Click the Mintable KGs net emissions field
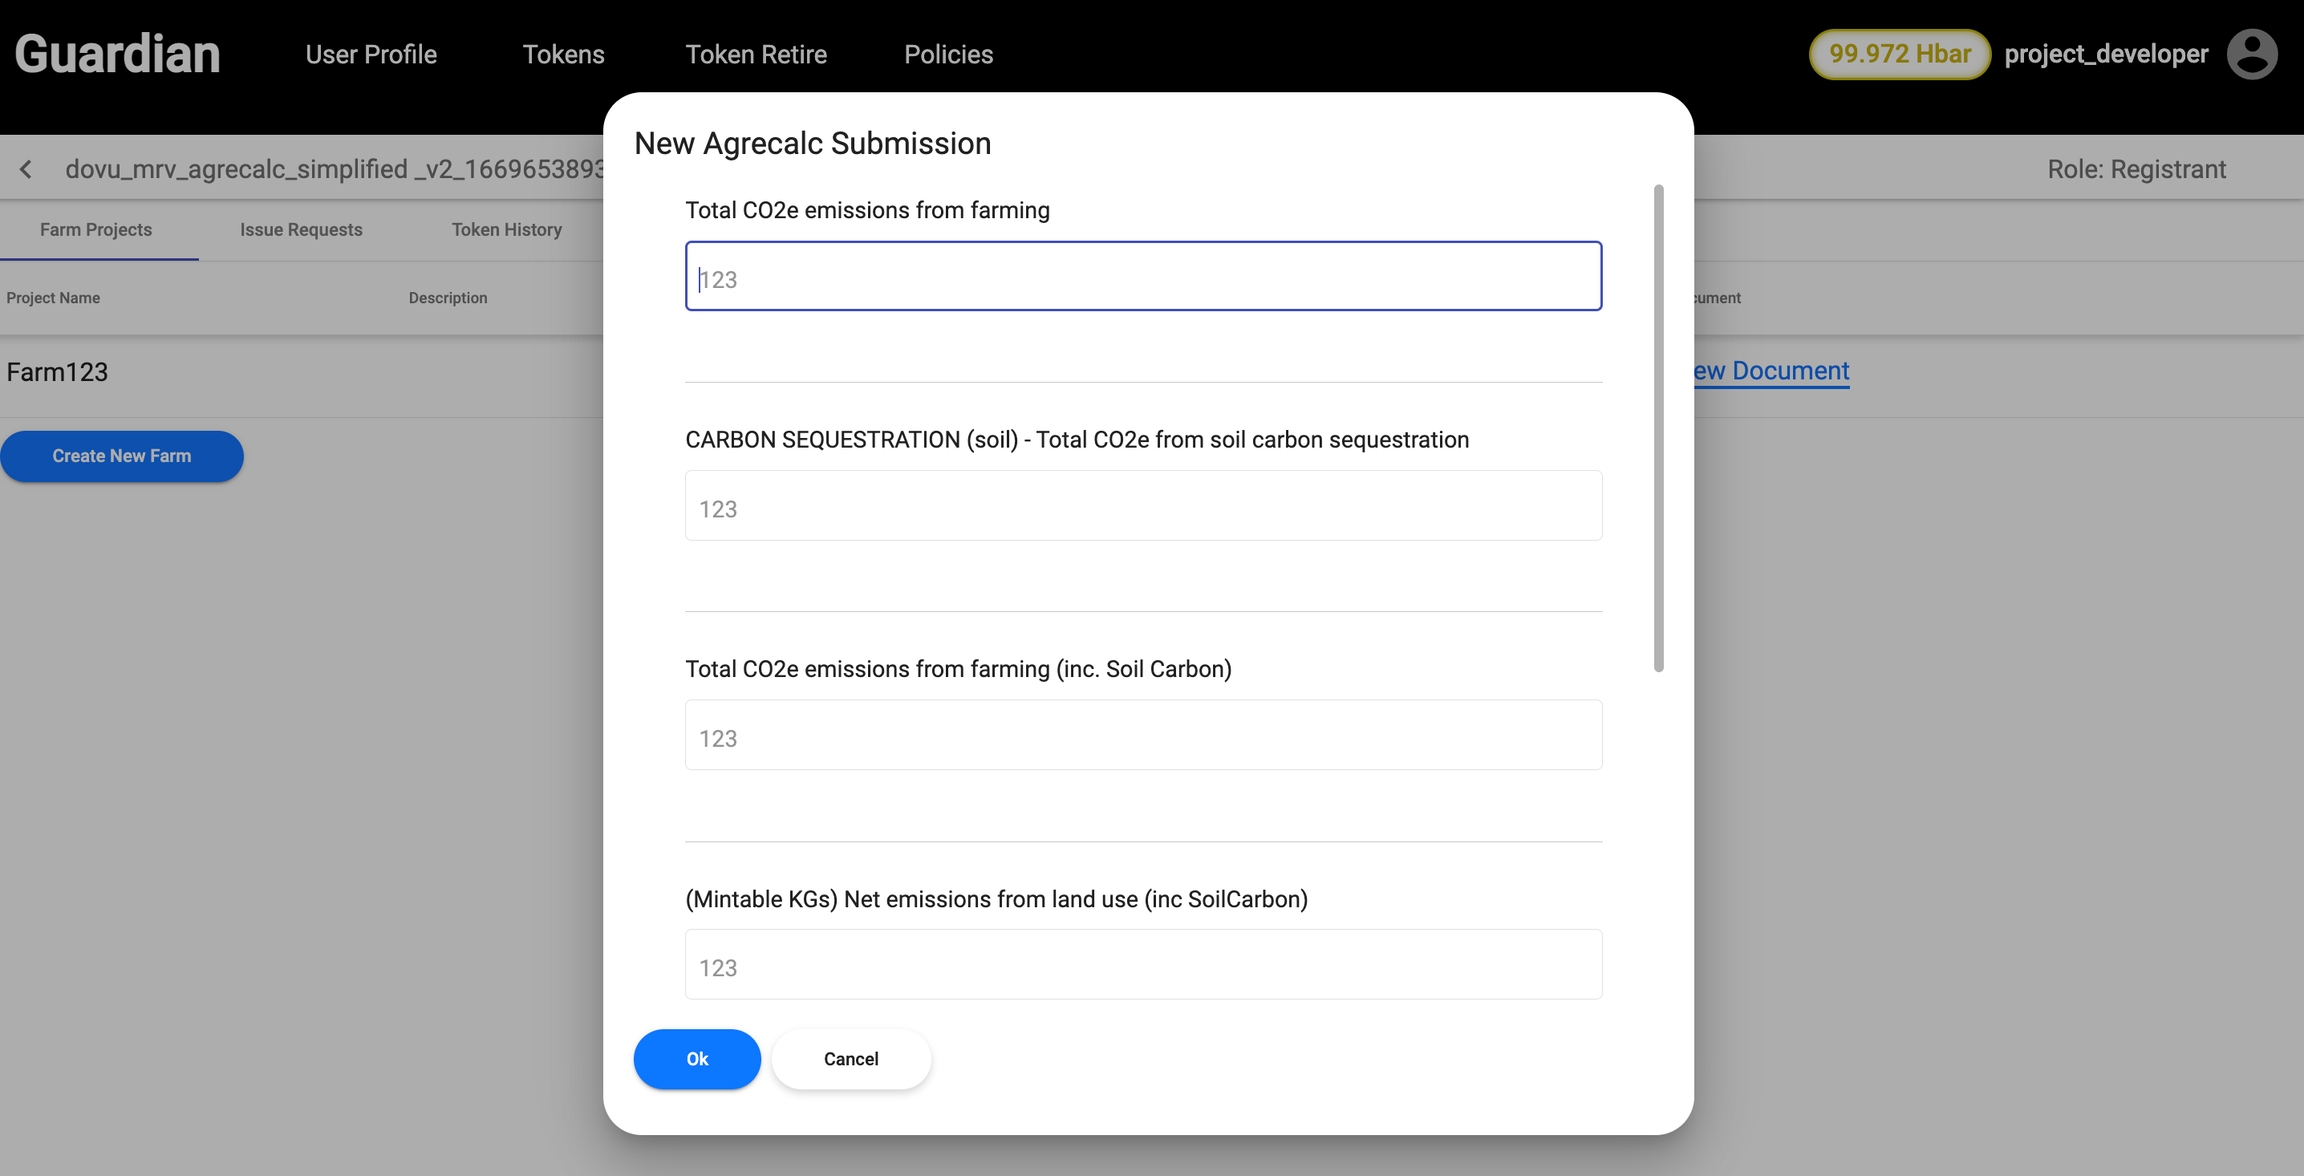 [1143, 964]
